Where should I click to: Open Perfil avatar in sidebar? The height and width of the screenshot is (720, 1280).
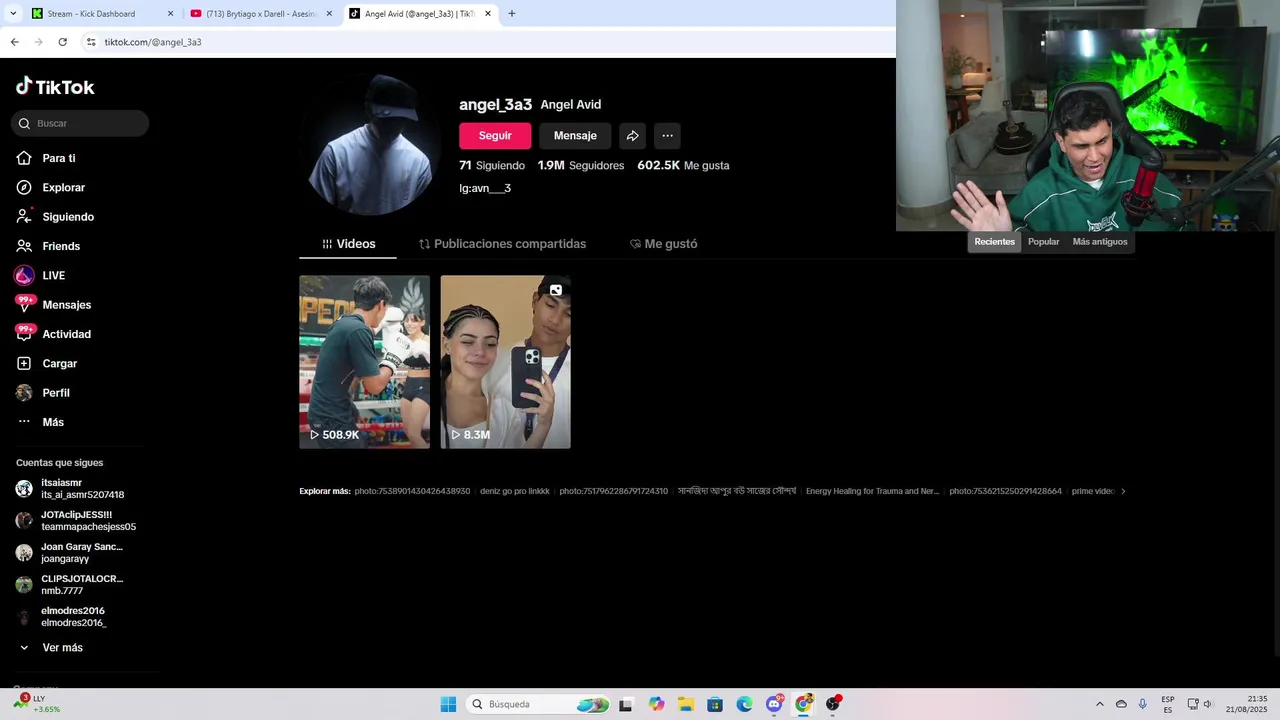tap(24, 393)
